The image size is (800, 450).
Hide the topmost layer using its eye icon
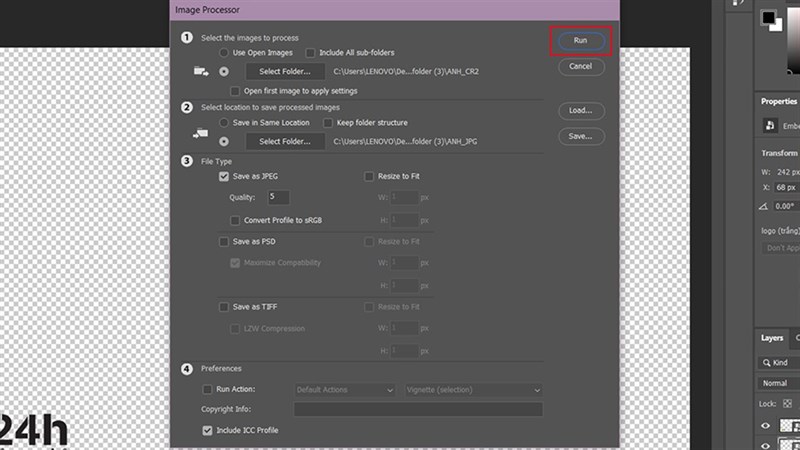[x=765, y=426]
